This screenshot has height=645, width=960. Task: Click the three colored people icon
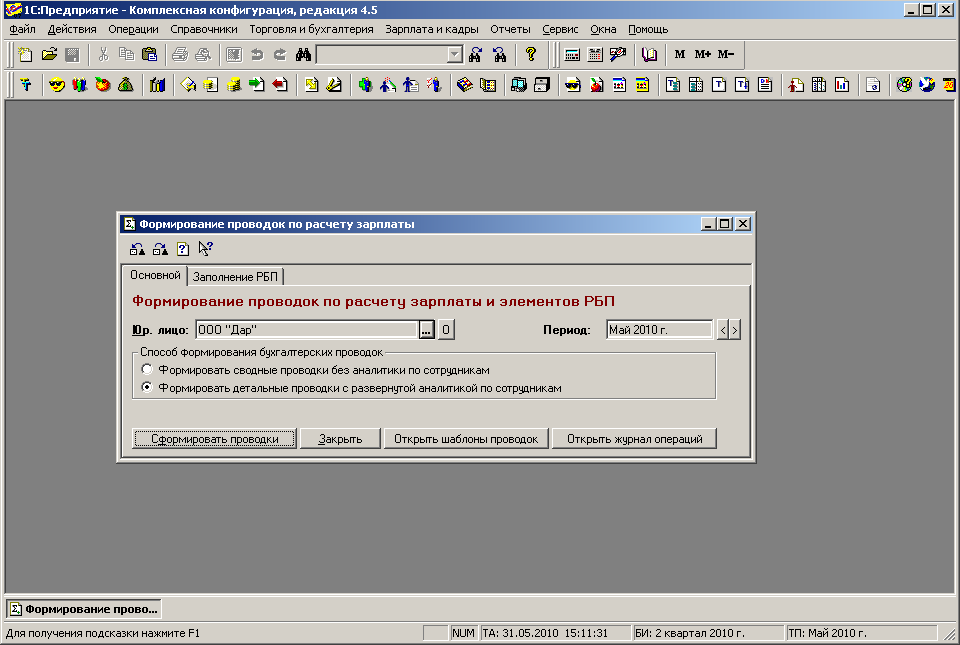click(x=80, y=85)
